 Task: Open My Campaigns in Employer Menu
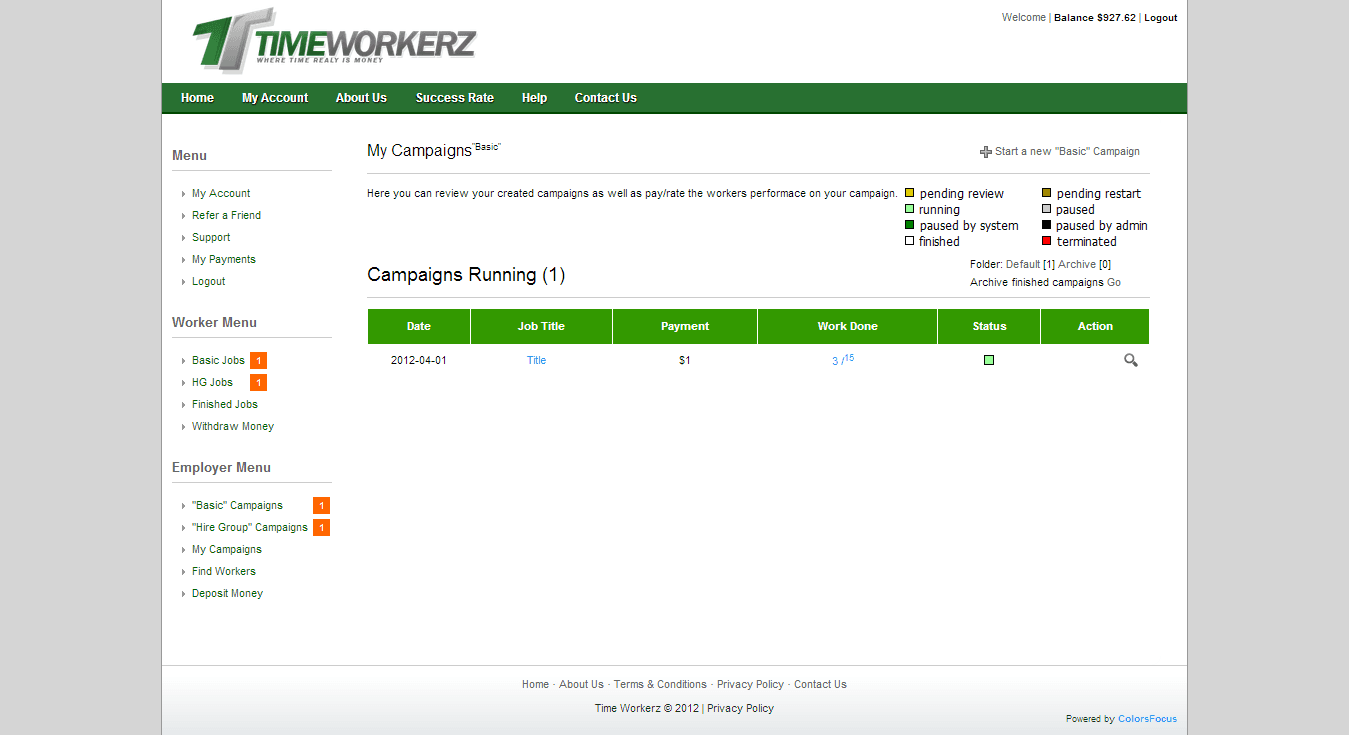click(x=227, y=550)
